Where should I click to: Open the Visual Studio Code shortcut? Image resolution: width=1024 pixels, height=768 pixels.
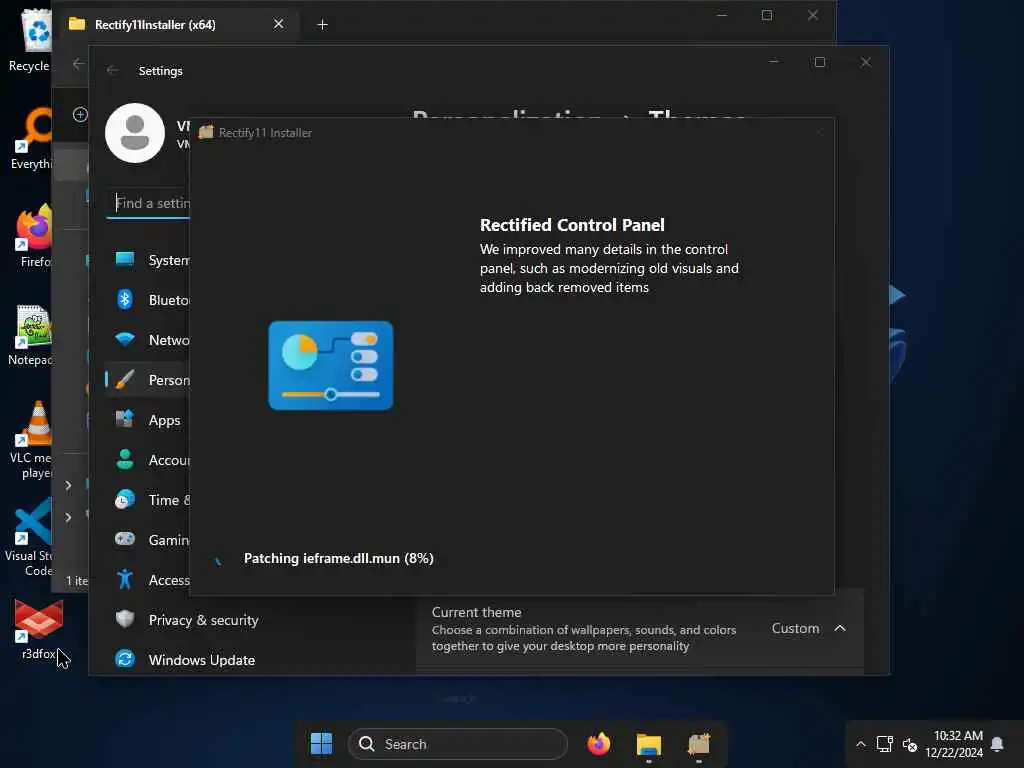30,538
